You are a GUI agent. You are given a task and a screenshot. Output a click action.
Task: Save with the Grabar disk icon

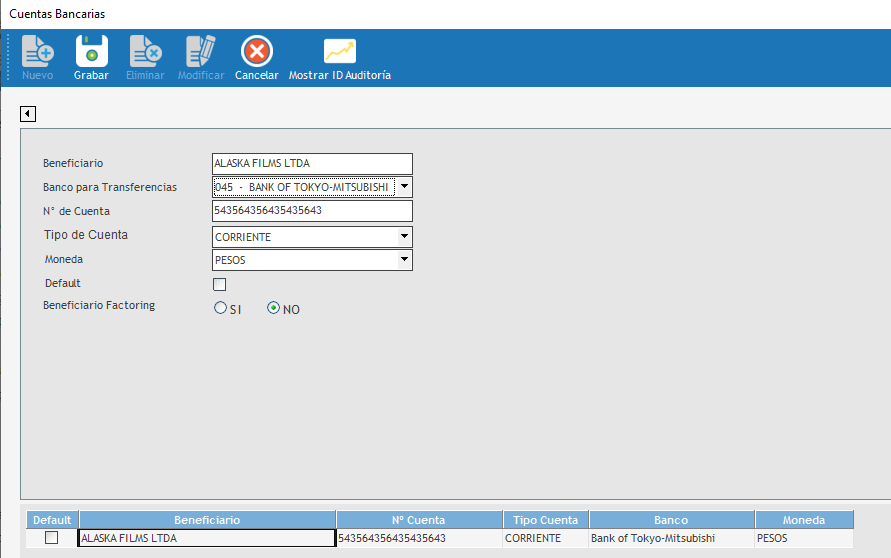(x=91, y=52)
